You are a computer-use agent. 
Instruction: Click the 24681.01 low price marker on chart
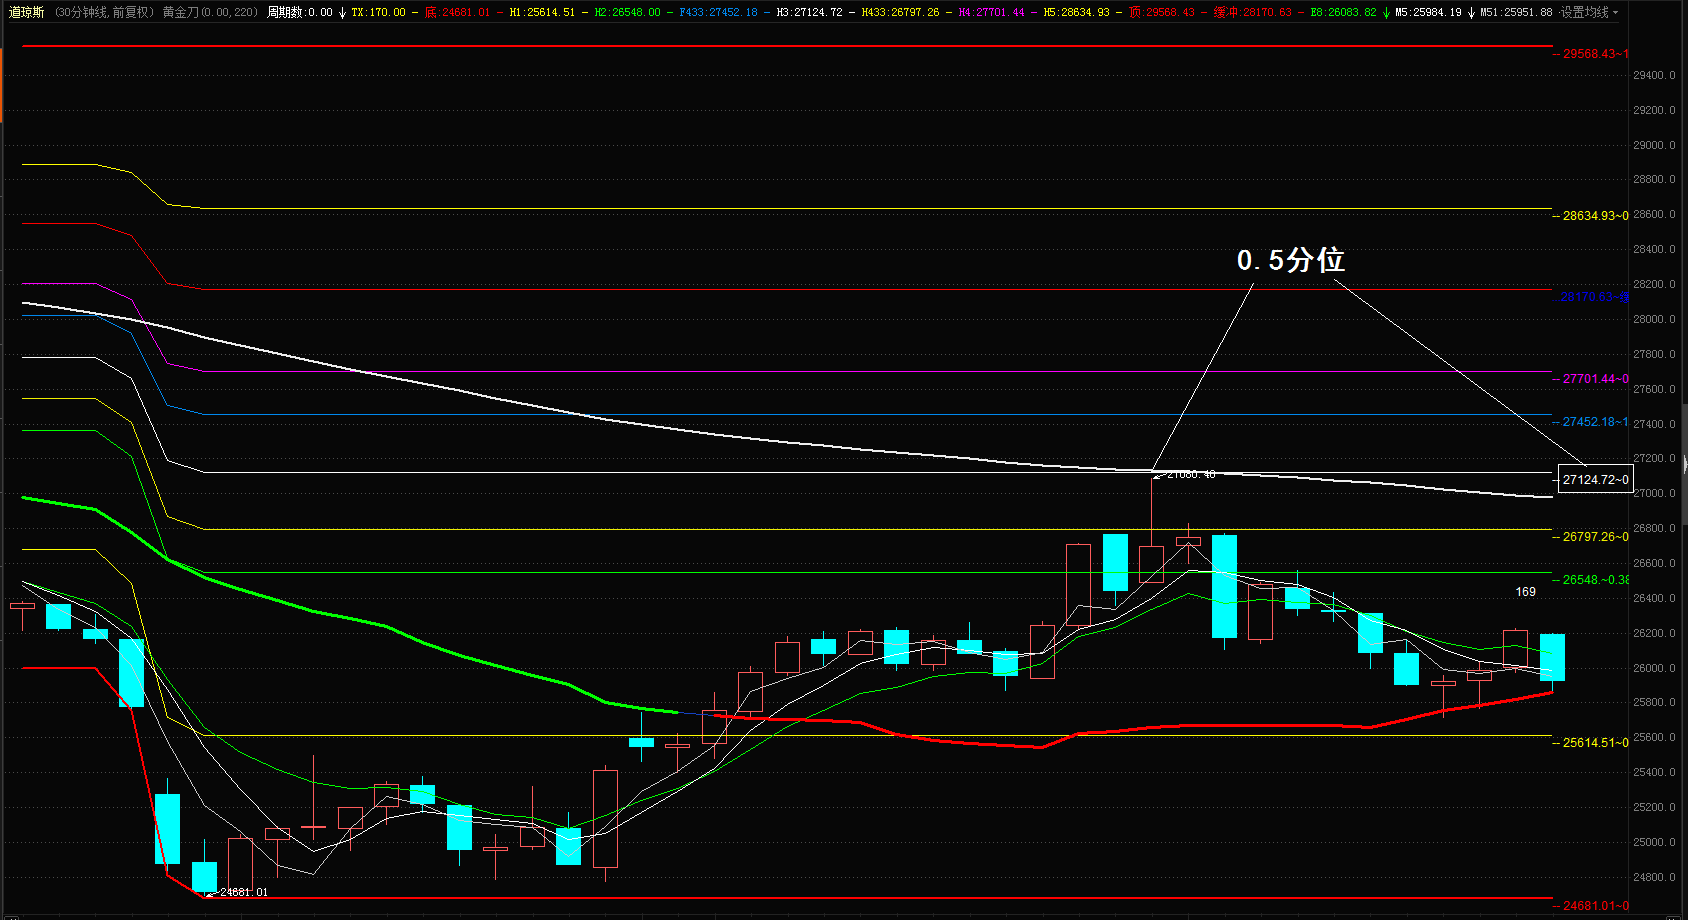pos(243,892)
